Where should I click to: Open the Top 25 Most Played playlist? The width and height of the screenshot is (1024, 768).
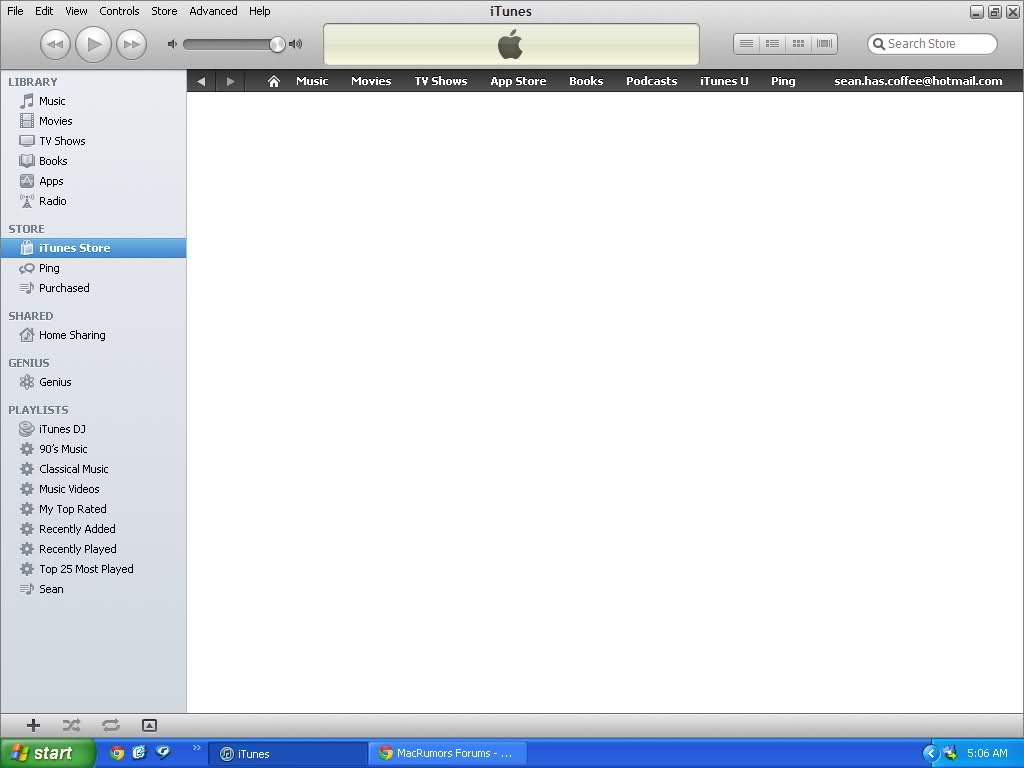coord(93,569)
